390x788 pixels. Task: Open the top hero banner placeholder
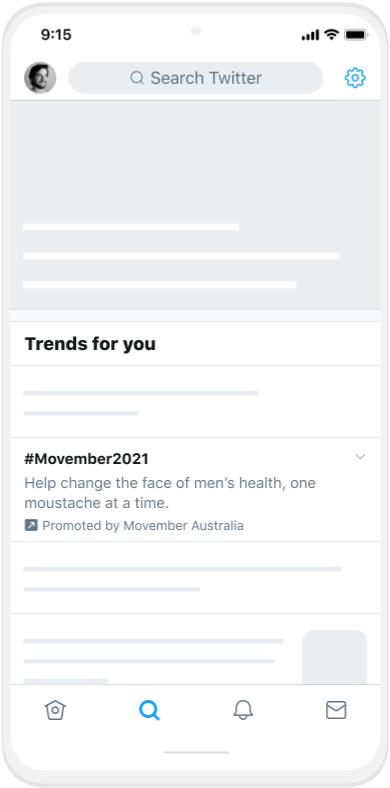click(x=195, y=205)
